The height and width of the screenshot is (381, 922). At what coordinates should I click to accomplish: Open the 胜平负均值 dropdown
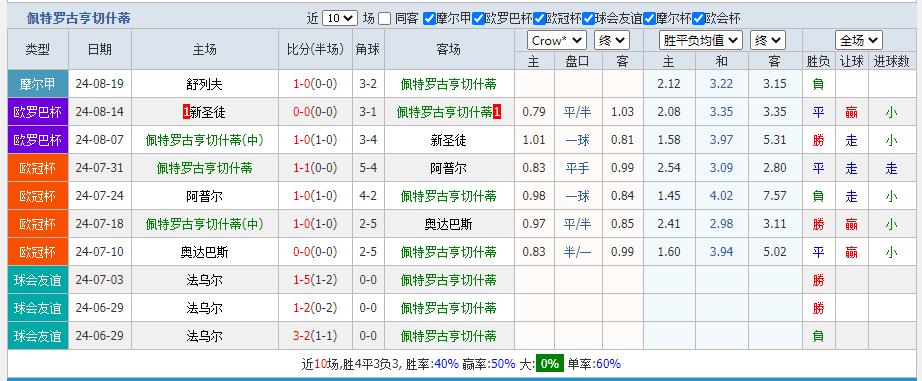tap(701, 41)
